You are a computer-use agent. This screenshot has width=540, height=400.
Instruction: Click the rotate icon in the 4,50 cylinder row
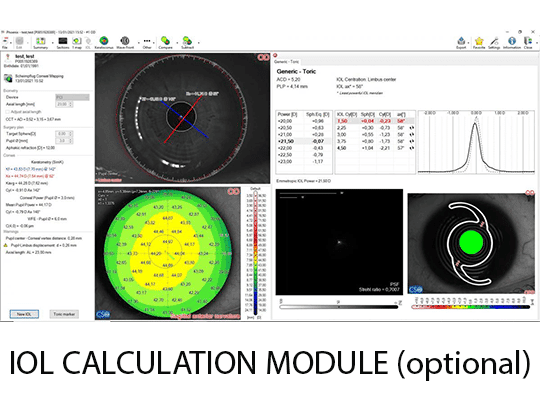click(412, 148)
